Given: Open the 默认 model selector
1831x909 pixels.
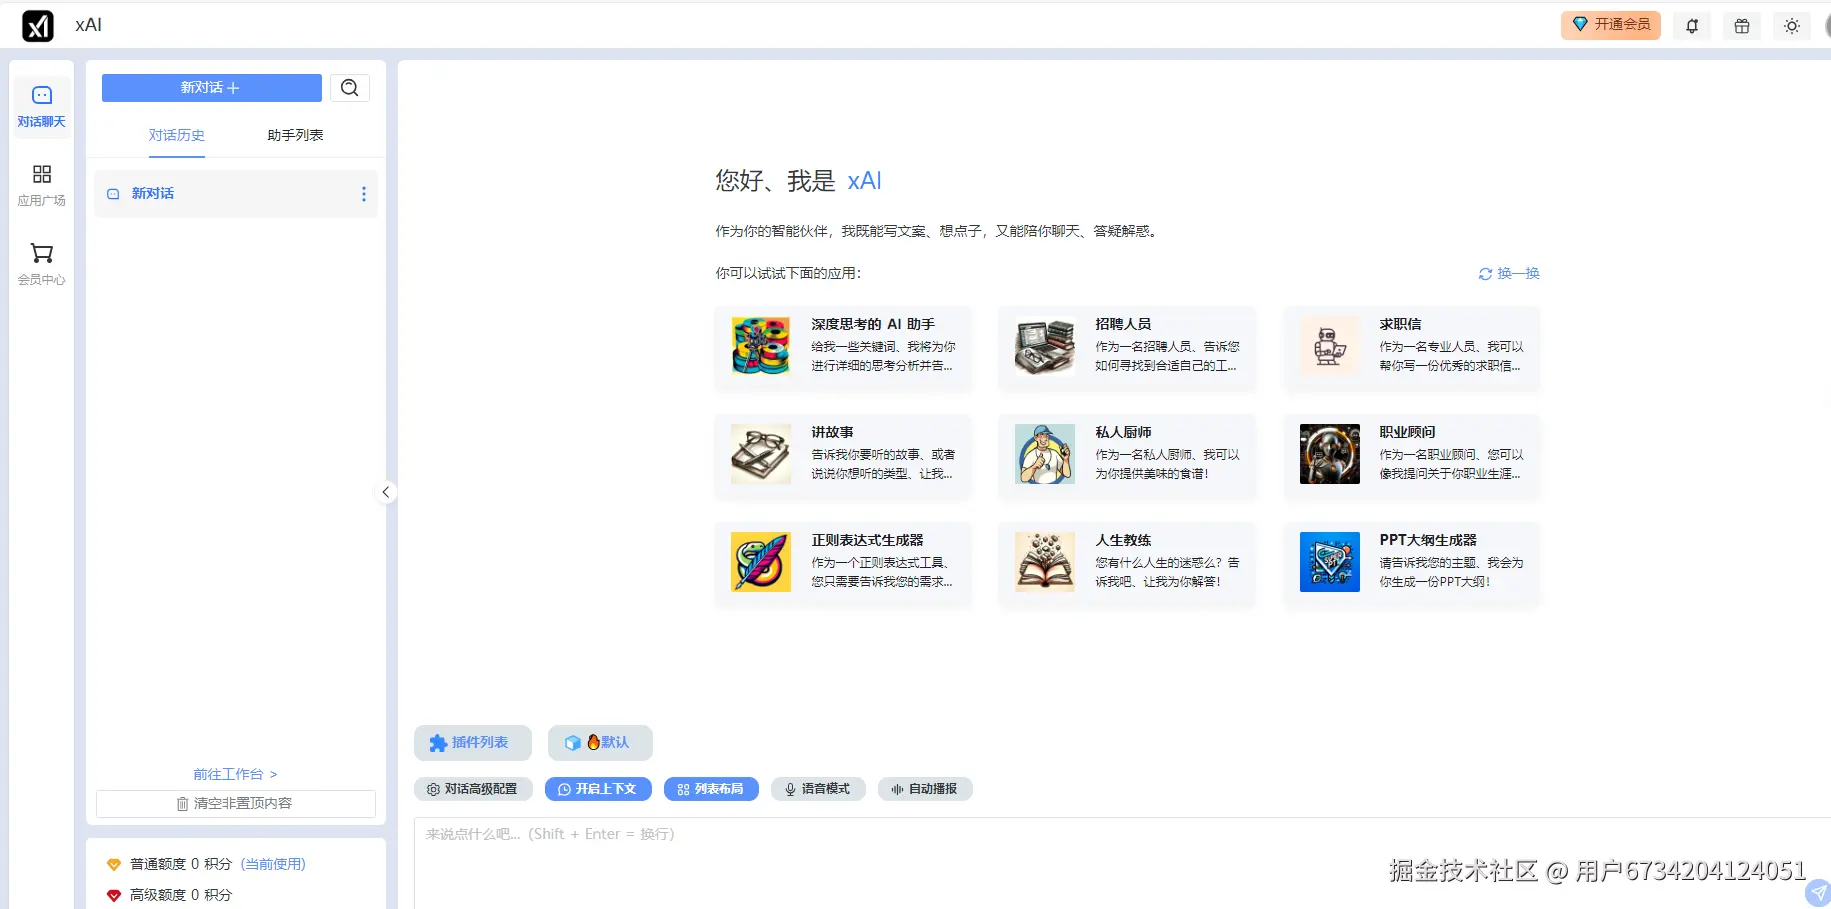Looking at the screenshot, I should [599, 742].
